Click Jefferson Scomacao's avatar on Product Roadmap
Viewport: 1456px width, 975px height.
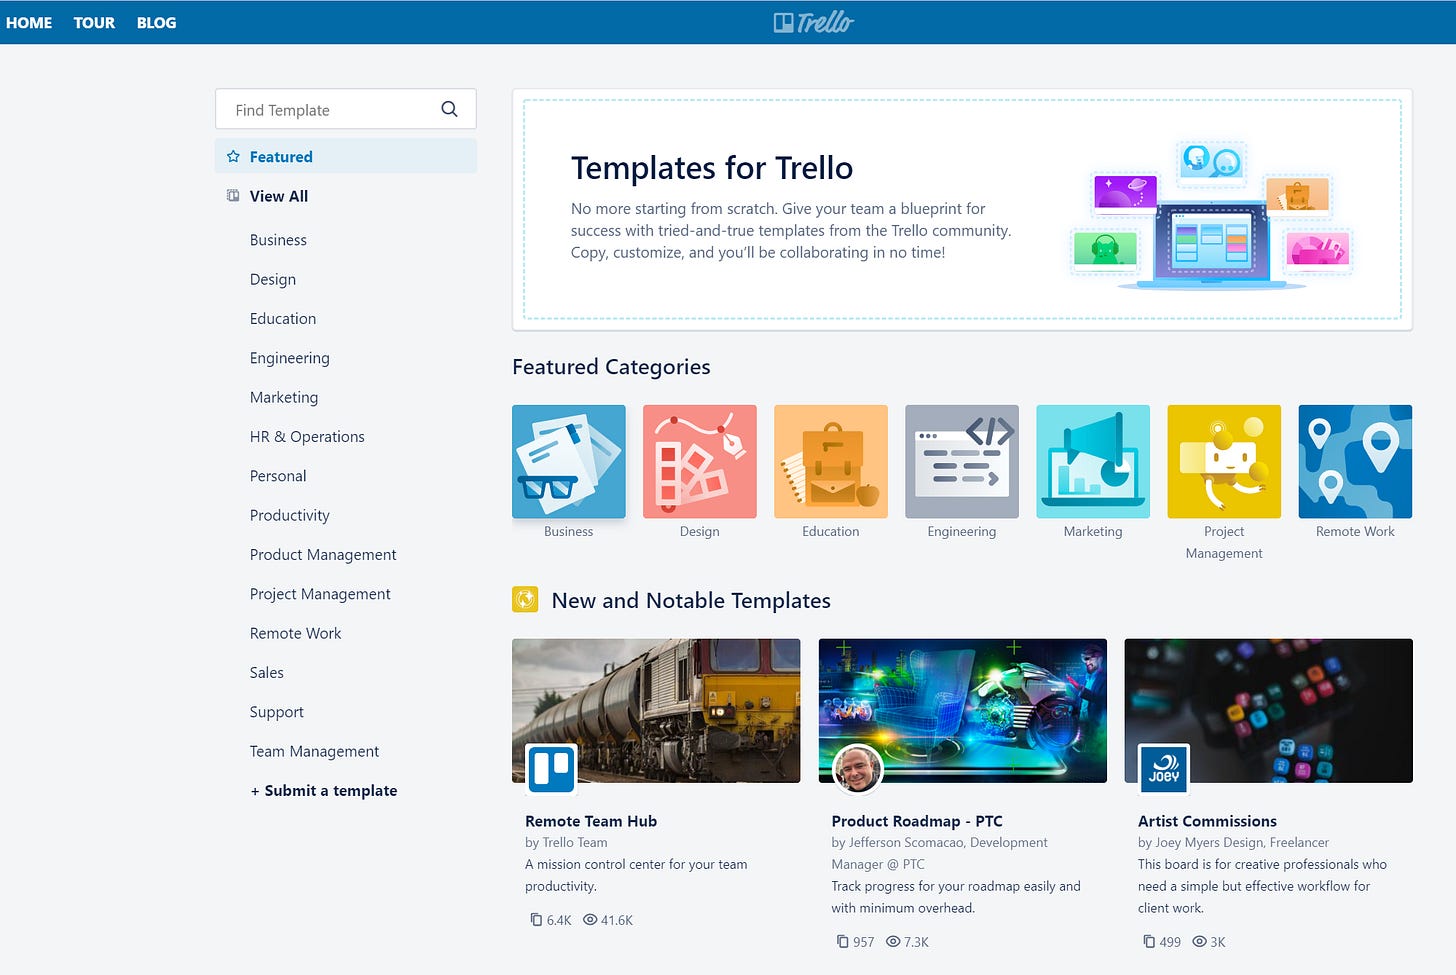(858, 768)
